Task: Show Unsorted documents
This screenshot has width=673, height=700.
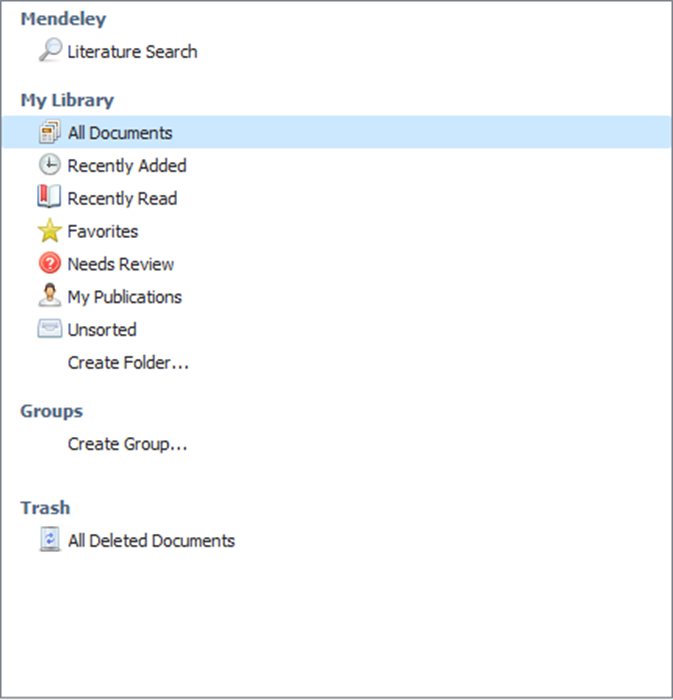Action: pyautogui.click(x=102, y=330)
